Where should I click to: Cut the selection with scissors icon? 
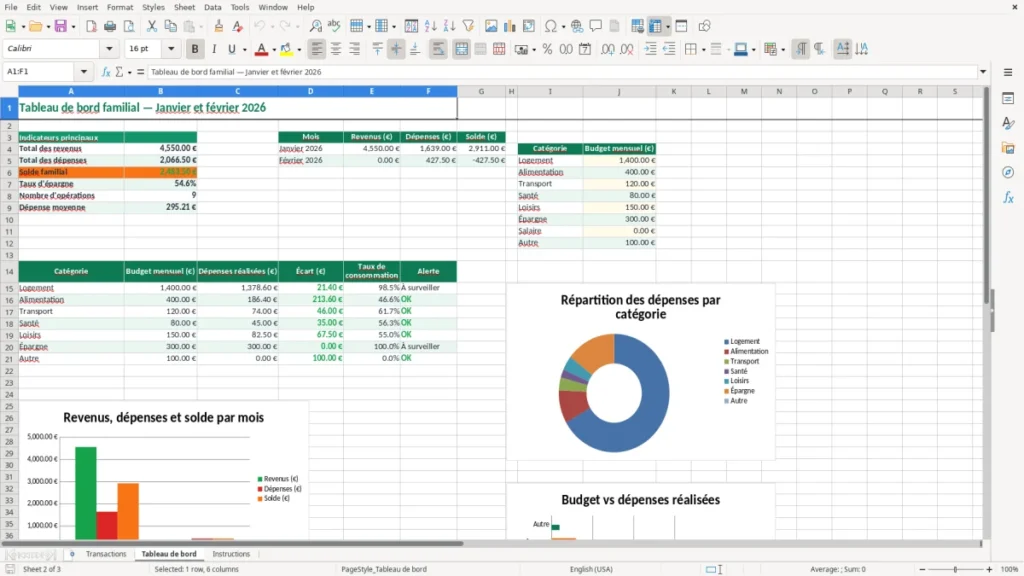pyautogui.click(x=152, y=26)
